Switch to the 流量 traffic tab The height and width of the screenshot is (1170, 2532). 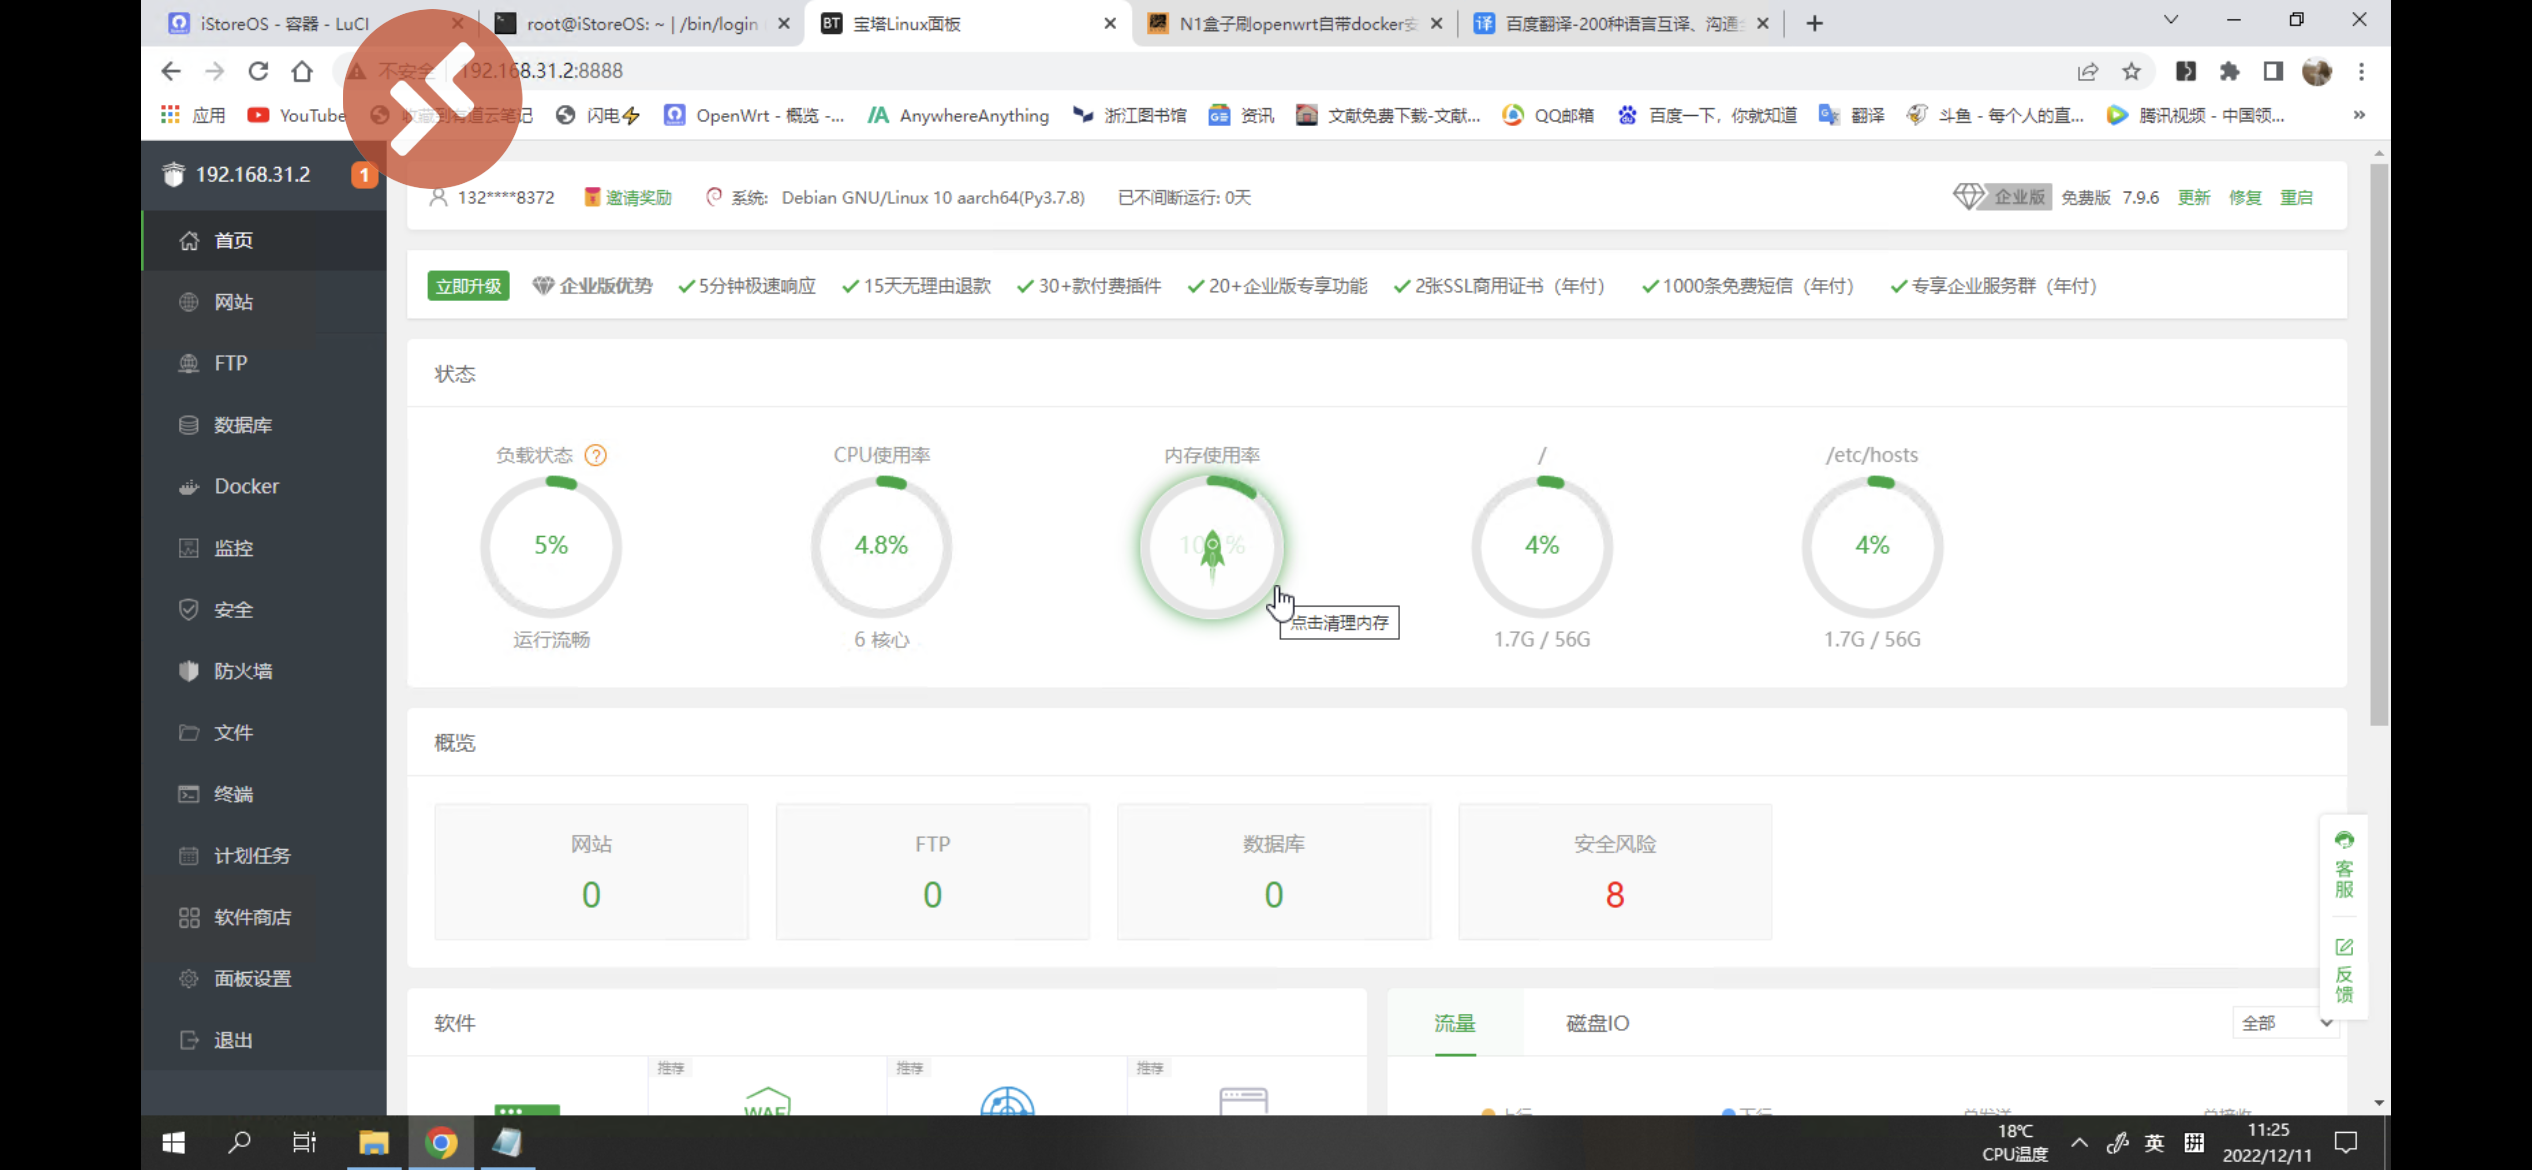pos(1455,1023)
